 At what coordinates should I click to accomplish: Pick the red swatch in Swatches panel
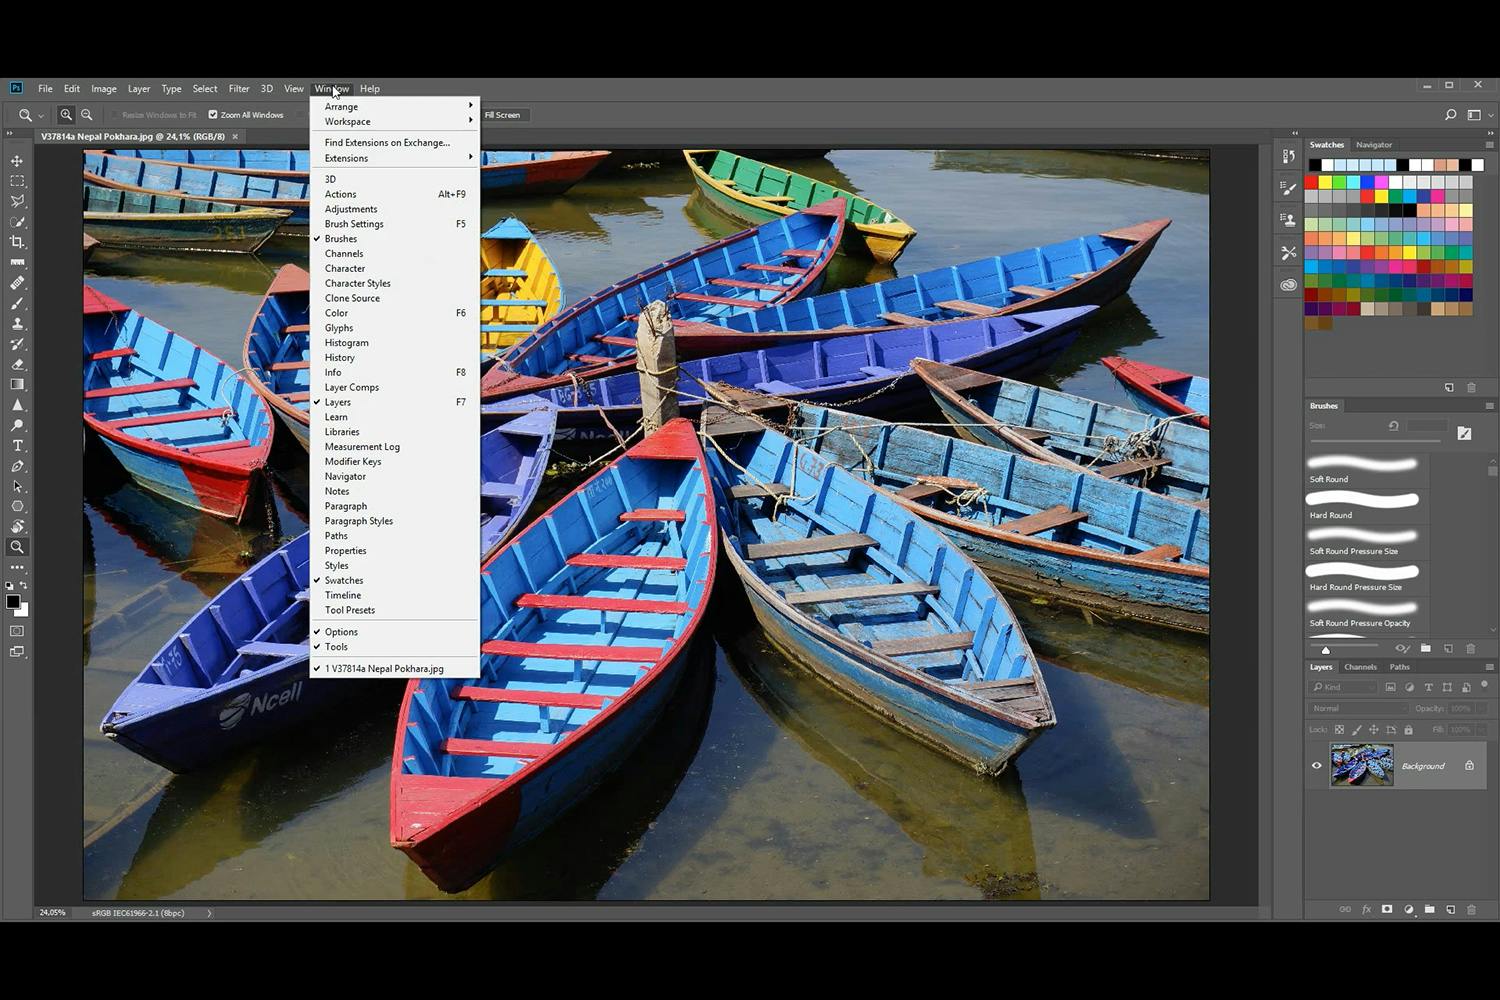click(1311, 182)
